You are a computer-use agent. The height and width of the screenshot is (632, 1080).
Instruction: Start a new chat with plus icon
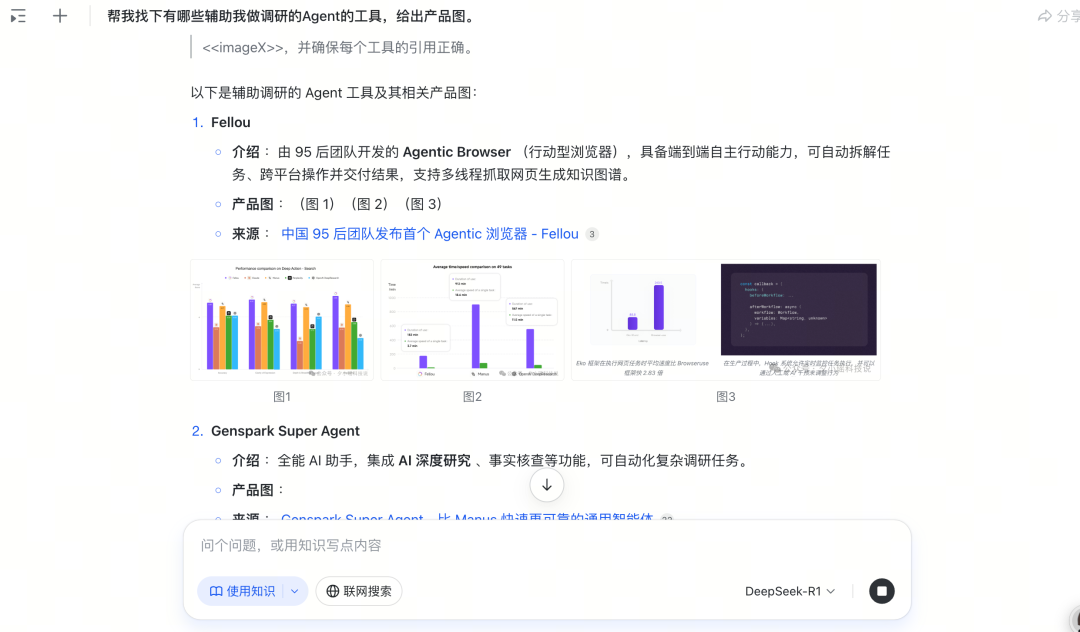[x=60, y=16]
